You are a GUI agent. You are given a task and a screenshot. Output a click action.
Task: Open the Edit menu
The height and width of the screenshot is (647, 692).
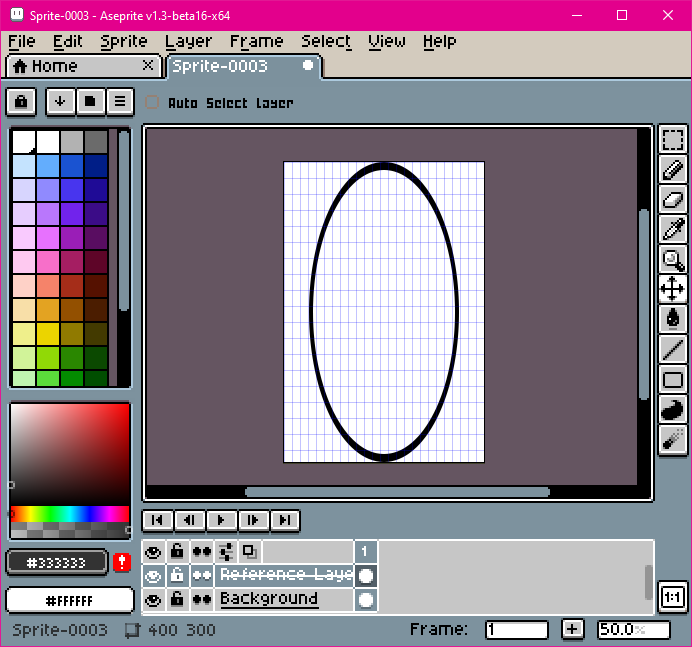(x=68, y=41)
